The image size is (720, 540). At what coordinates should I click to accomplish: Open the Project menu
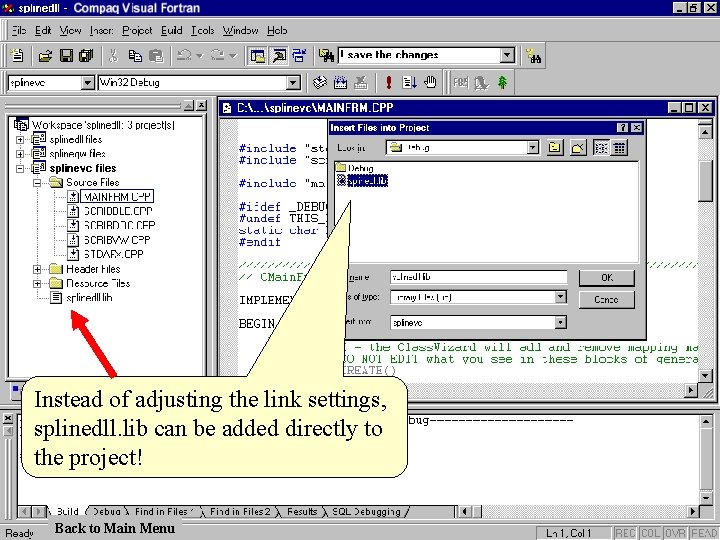point(137,30)
